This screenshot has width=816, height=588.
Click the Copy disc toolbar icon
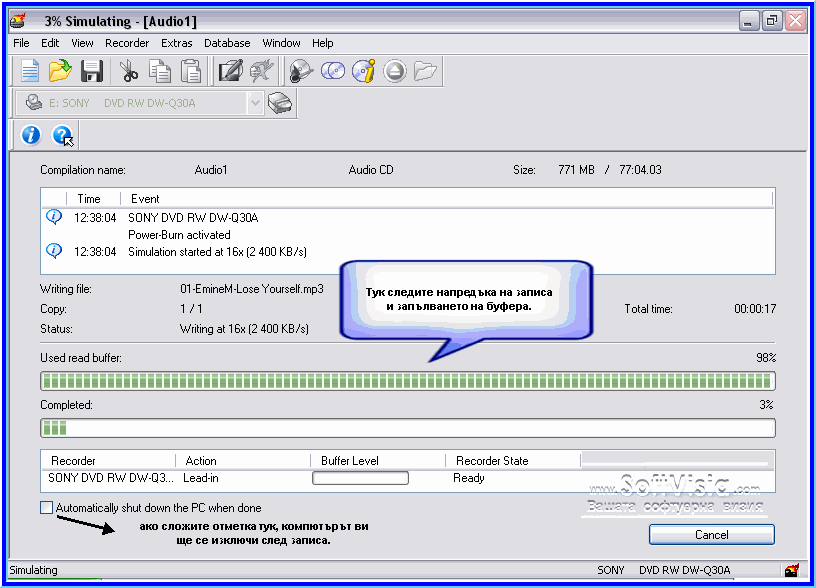coord(333,71)
